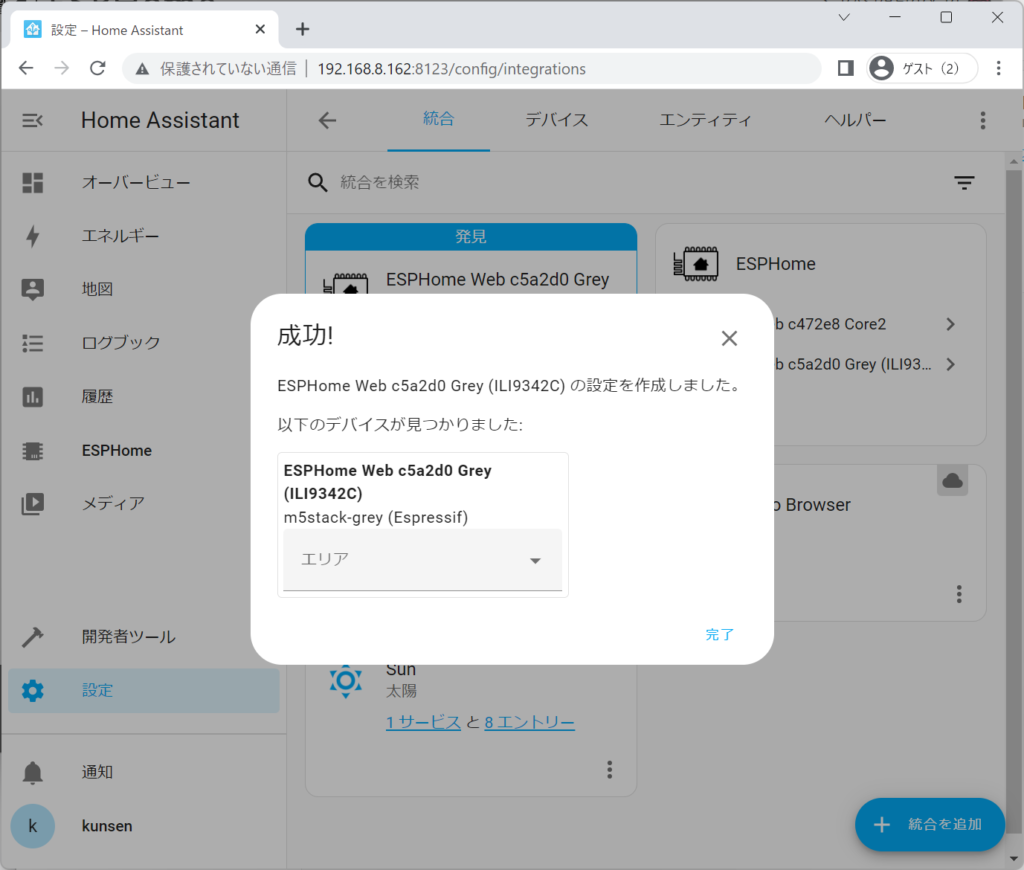Click the 統合を追加 button
This screenshot has height=870, width=1024.
929,824
